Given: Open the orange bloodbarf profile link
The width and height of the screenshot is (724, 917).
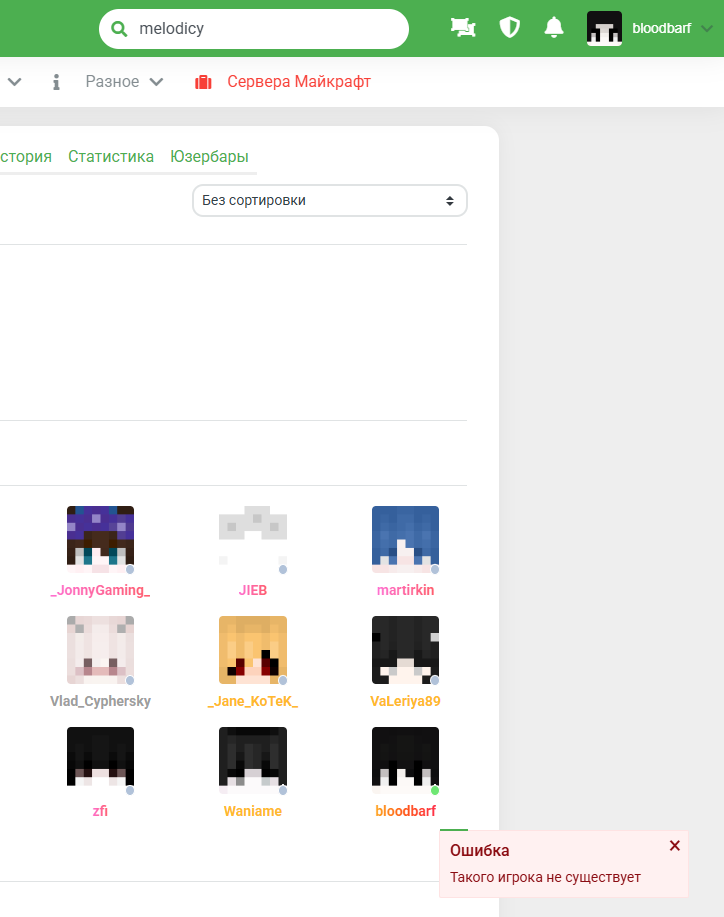Looking at the screenshot, I should (405, 811).
